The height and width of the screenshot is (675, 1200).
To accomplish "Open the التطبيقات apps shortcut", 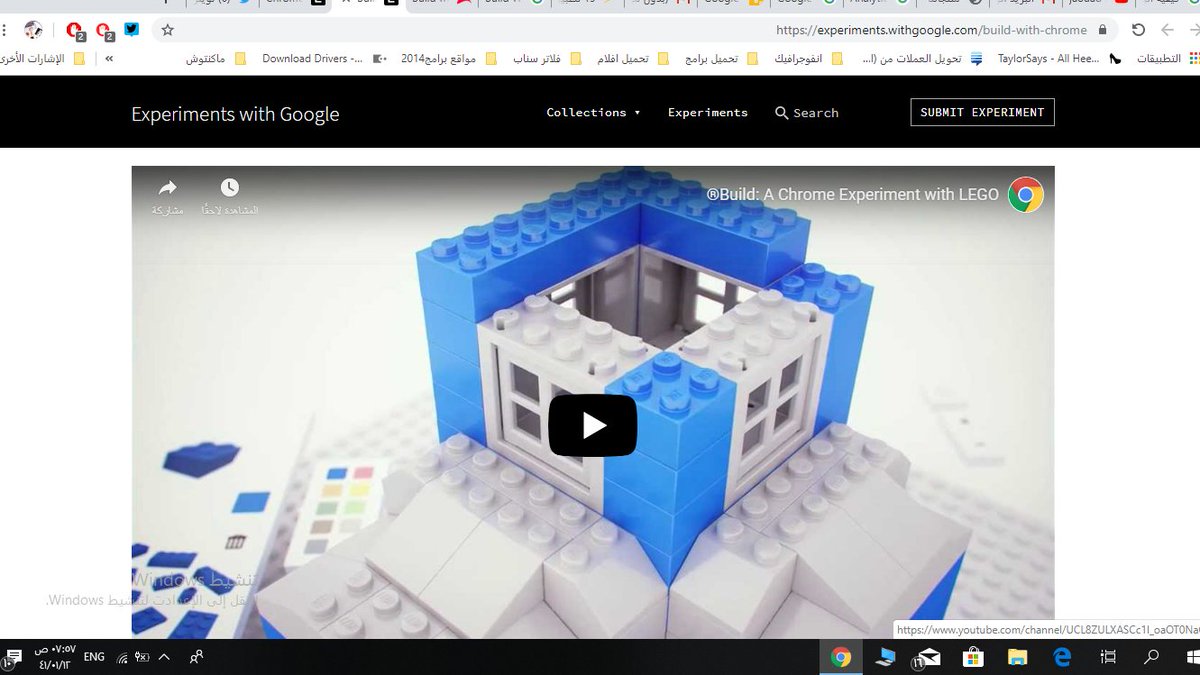I will click(x=1167, y=59).
